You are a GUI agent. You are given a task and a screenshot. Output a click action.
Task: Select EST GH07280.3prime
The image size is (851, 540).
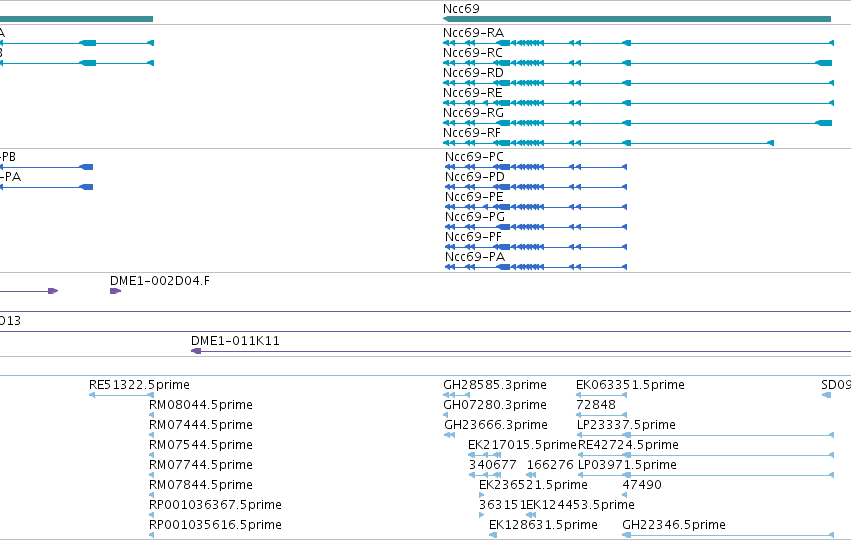[495, 405]
